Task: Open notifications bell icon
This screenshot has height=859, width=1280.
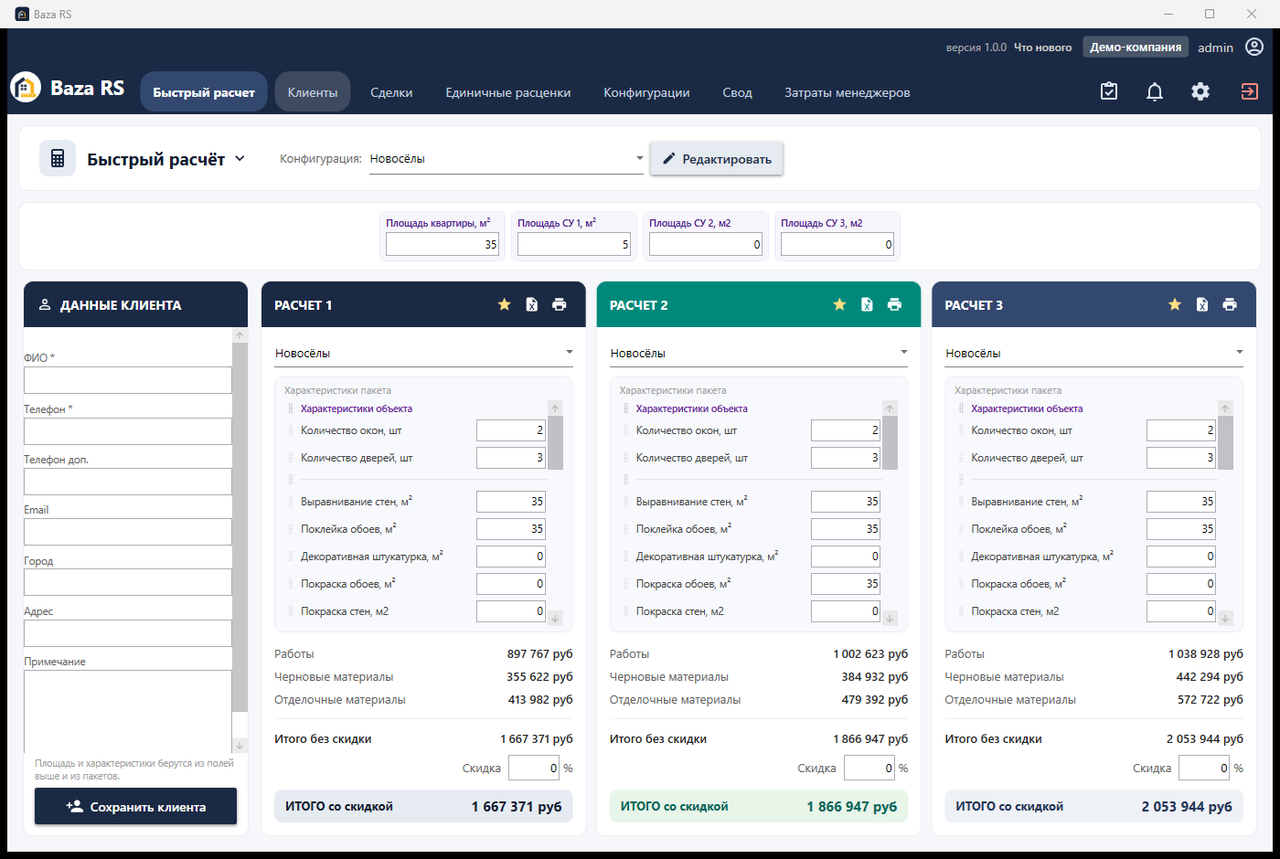Action: [1155, 92]
